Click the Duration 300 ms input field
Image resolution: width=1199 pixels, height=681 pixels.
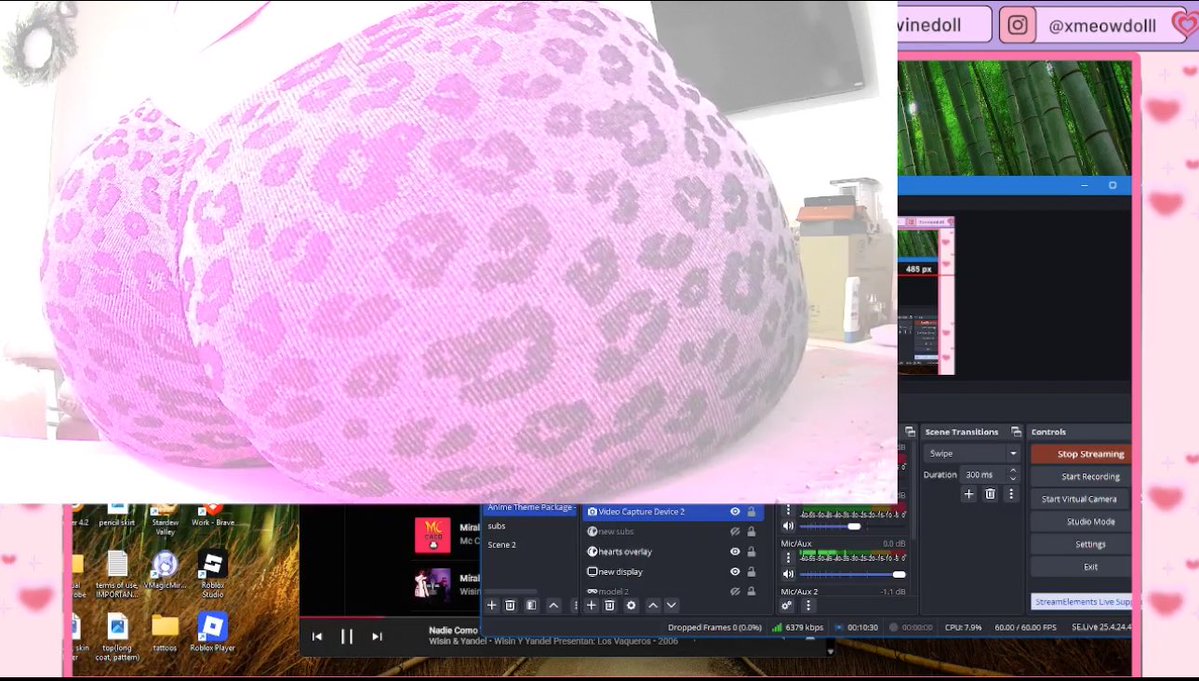click(983, 475)
